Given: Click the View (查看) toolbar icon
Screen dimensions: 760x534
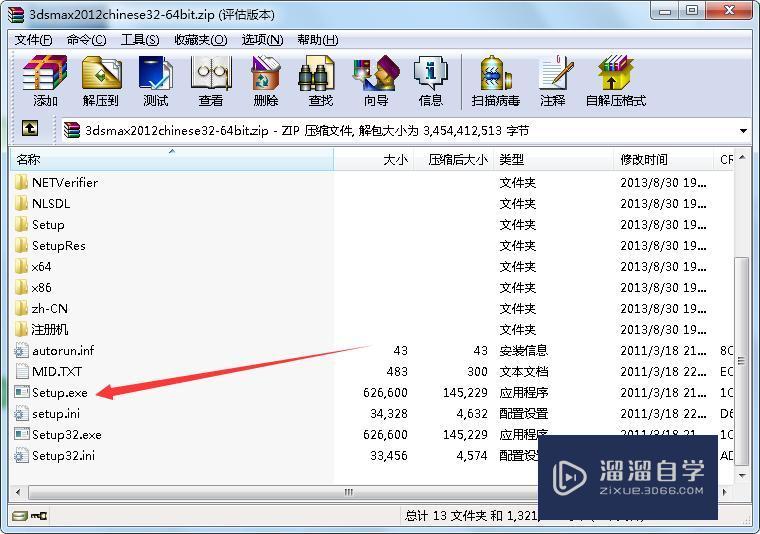Looking at the screenshot, I should [x=211, y=80].
